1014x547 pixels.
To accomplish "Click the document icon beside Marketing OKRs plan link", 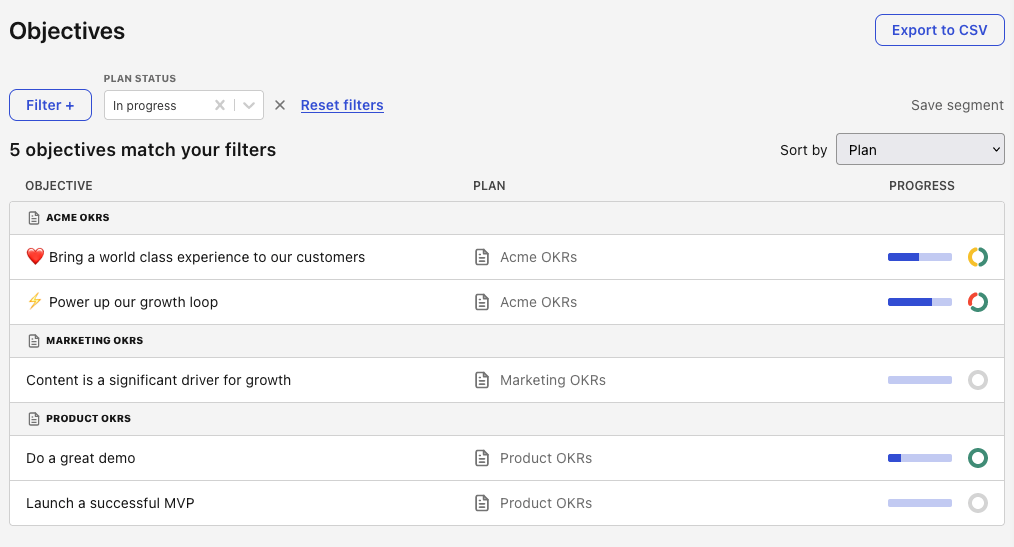I will 482,380.
